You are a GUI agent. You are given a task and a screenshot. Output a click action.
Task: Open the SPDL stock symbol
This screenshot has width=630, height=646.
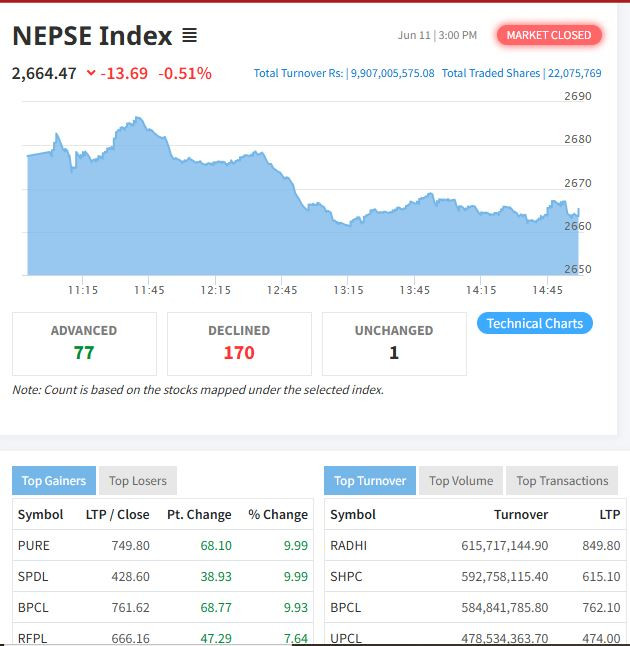34,577
